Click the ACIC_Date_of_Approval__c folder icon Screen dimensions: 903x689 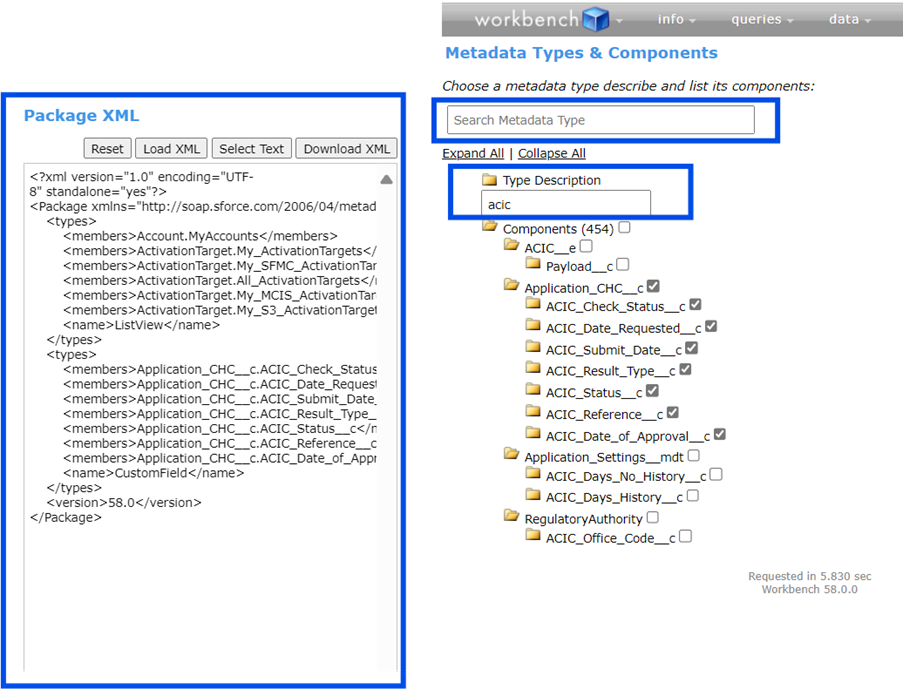pos(533,434)
